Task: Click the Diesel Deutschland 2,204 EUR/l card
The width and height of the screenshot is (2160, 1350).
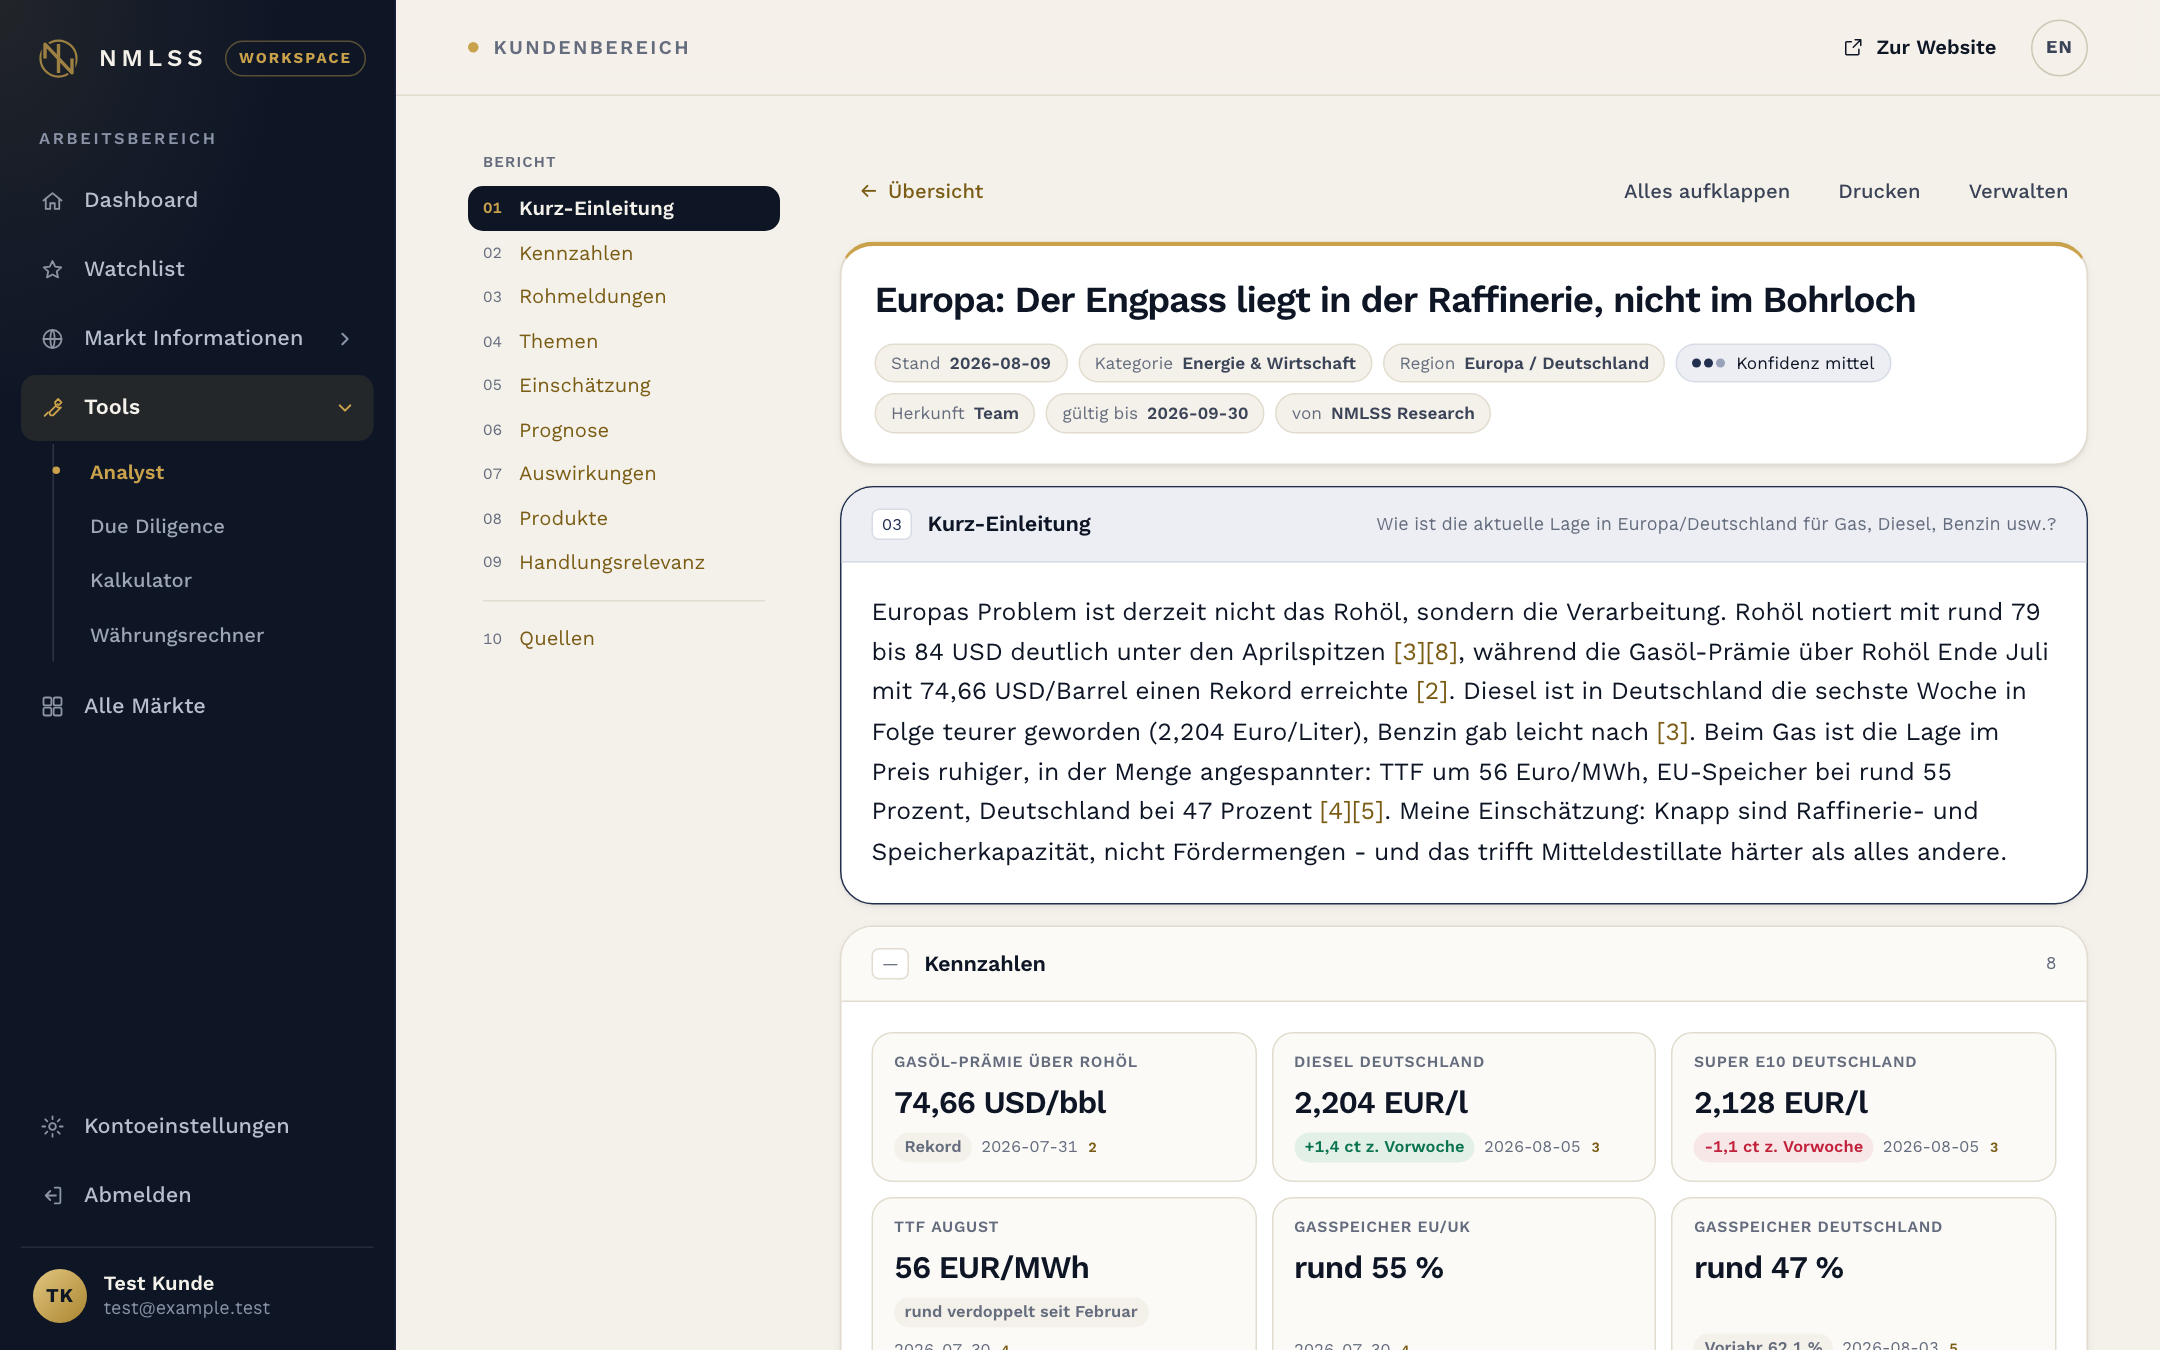Action: (x=1464, y=1107)
